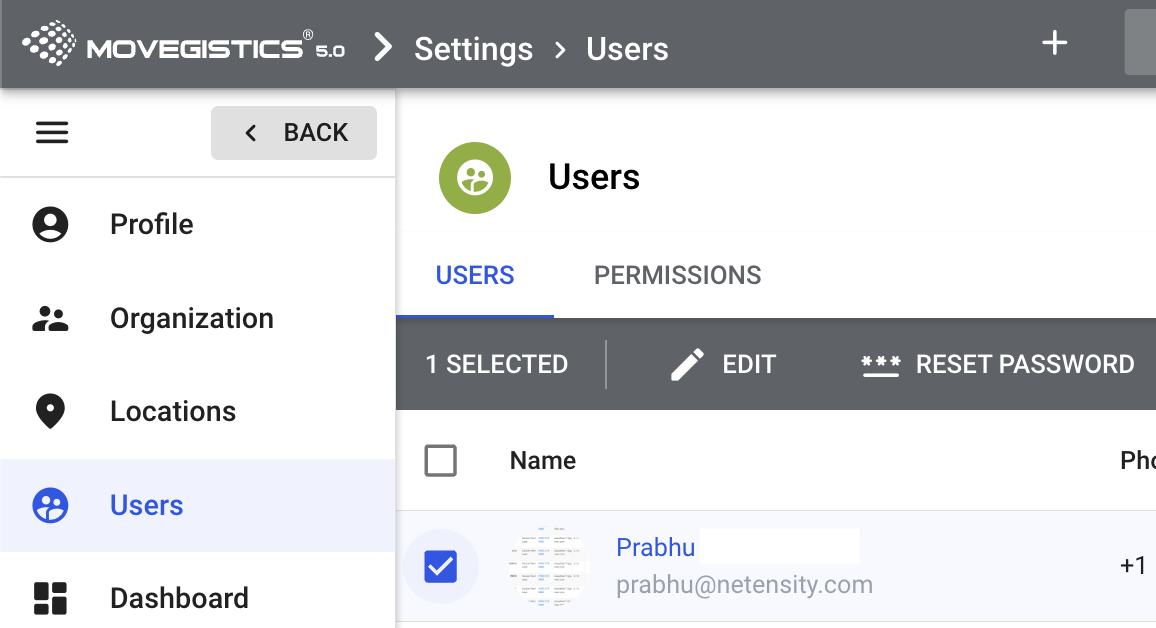
Task: Click the BACK button chevron
Action: (x=251, y=133)
